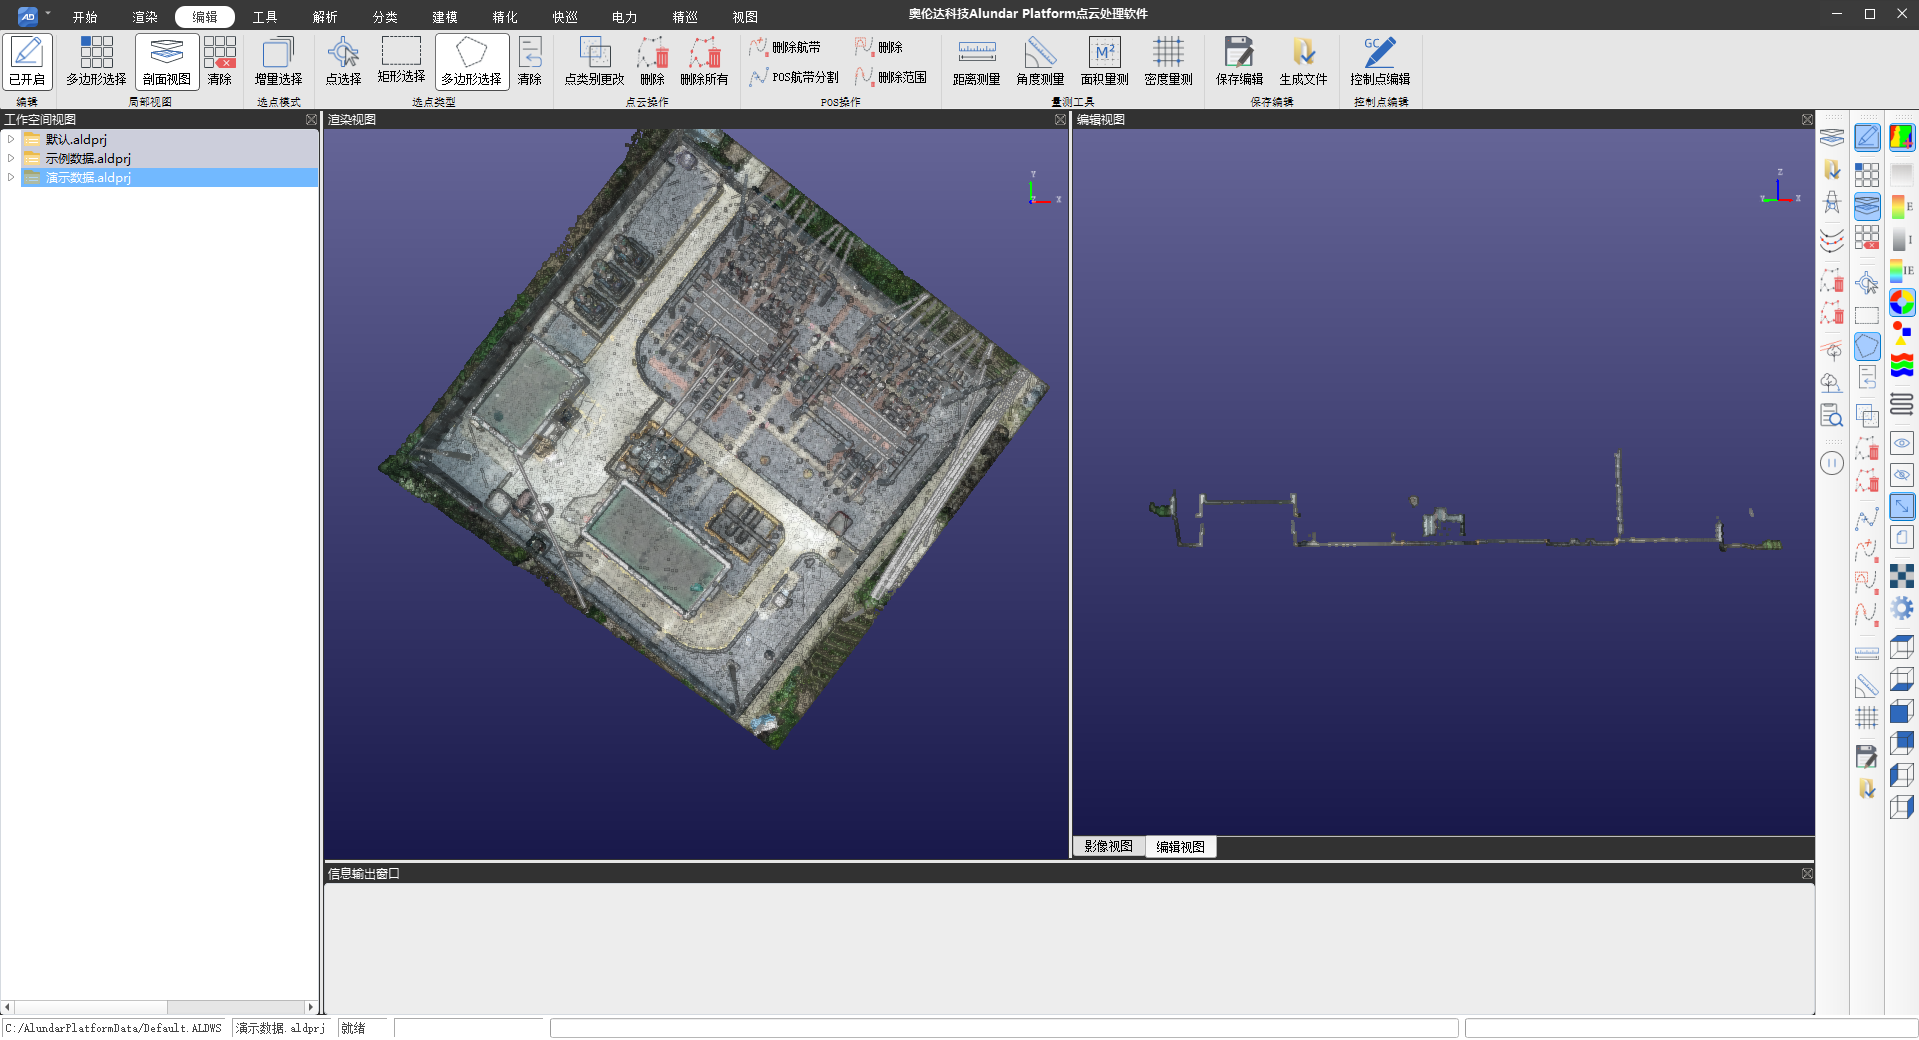Click the document search icon in right toolbar
Image resolution: width=1919 pixels, height=1040 pixels.
(1831, 415)
